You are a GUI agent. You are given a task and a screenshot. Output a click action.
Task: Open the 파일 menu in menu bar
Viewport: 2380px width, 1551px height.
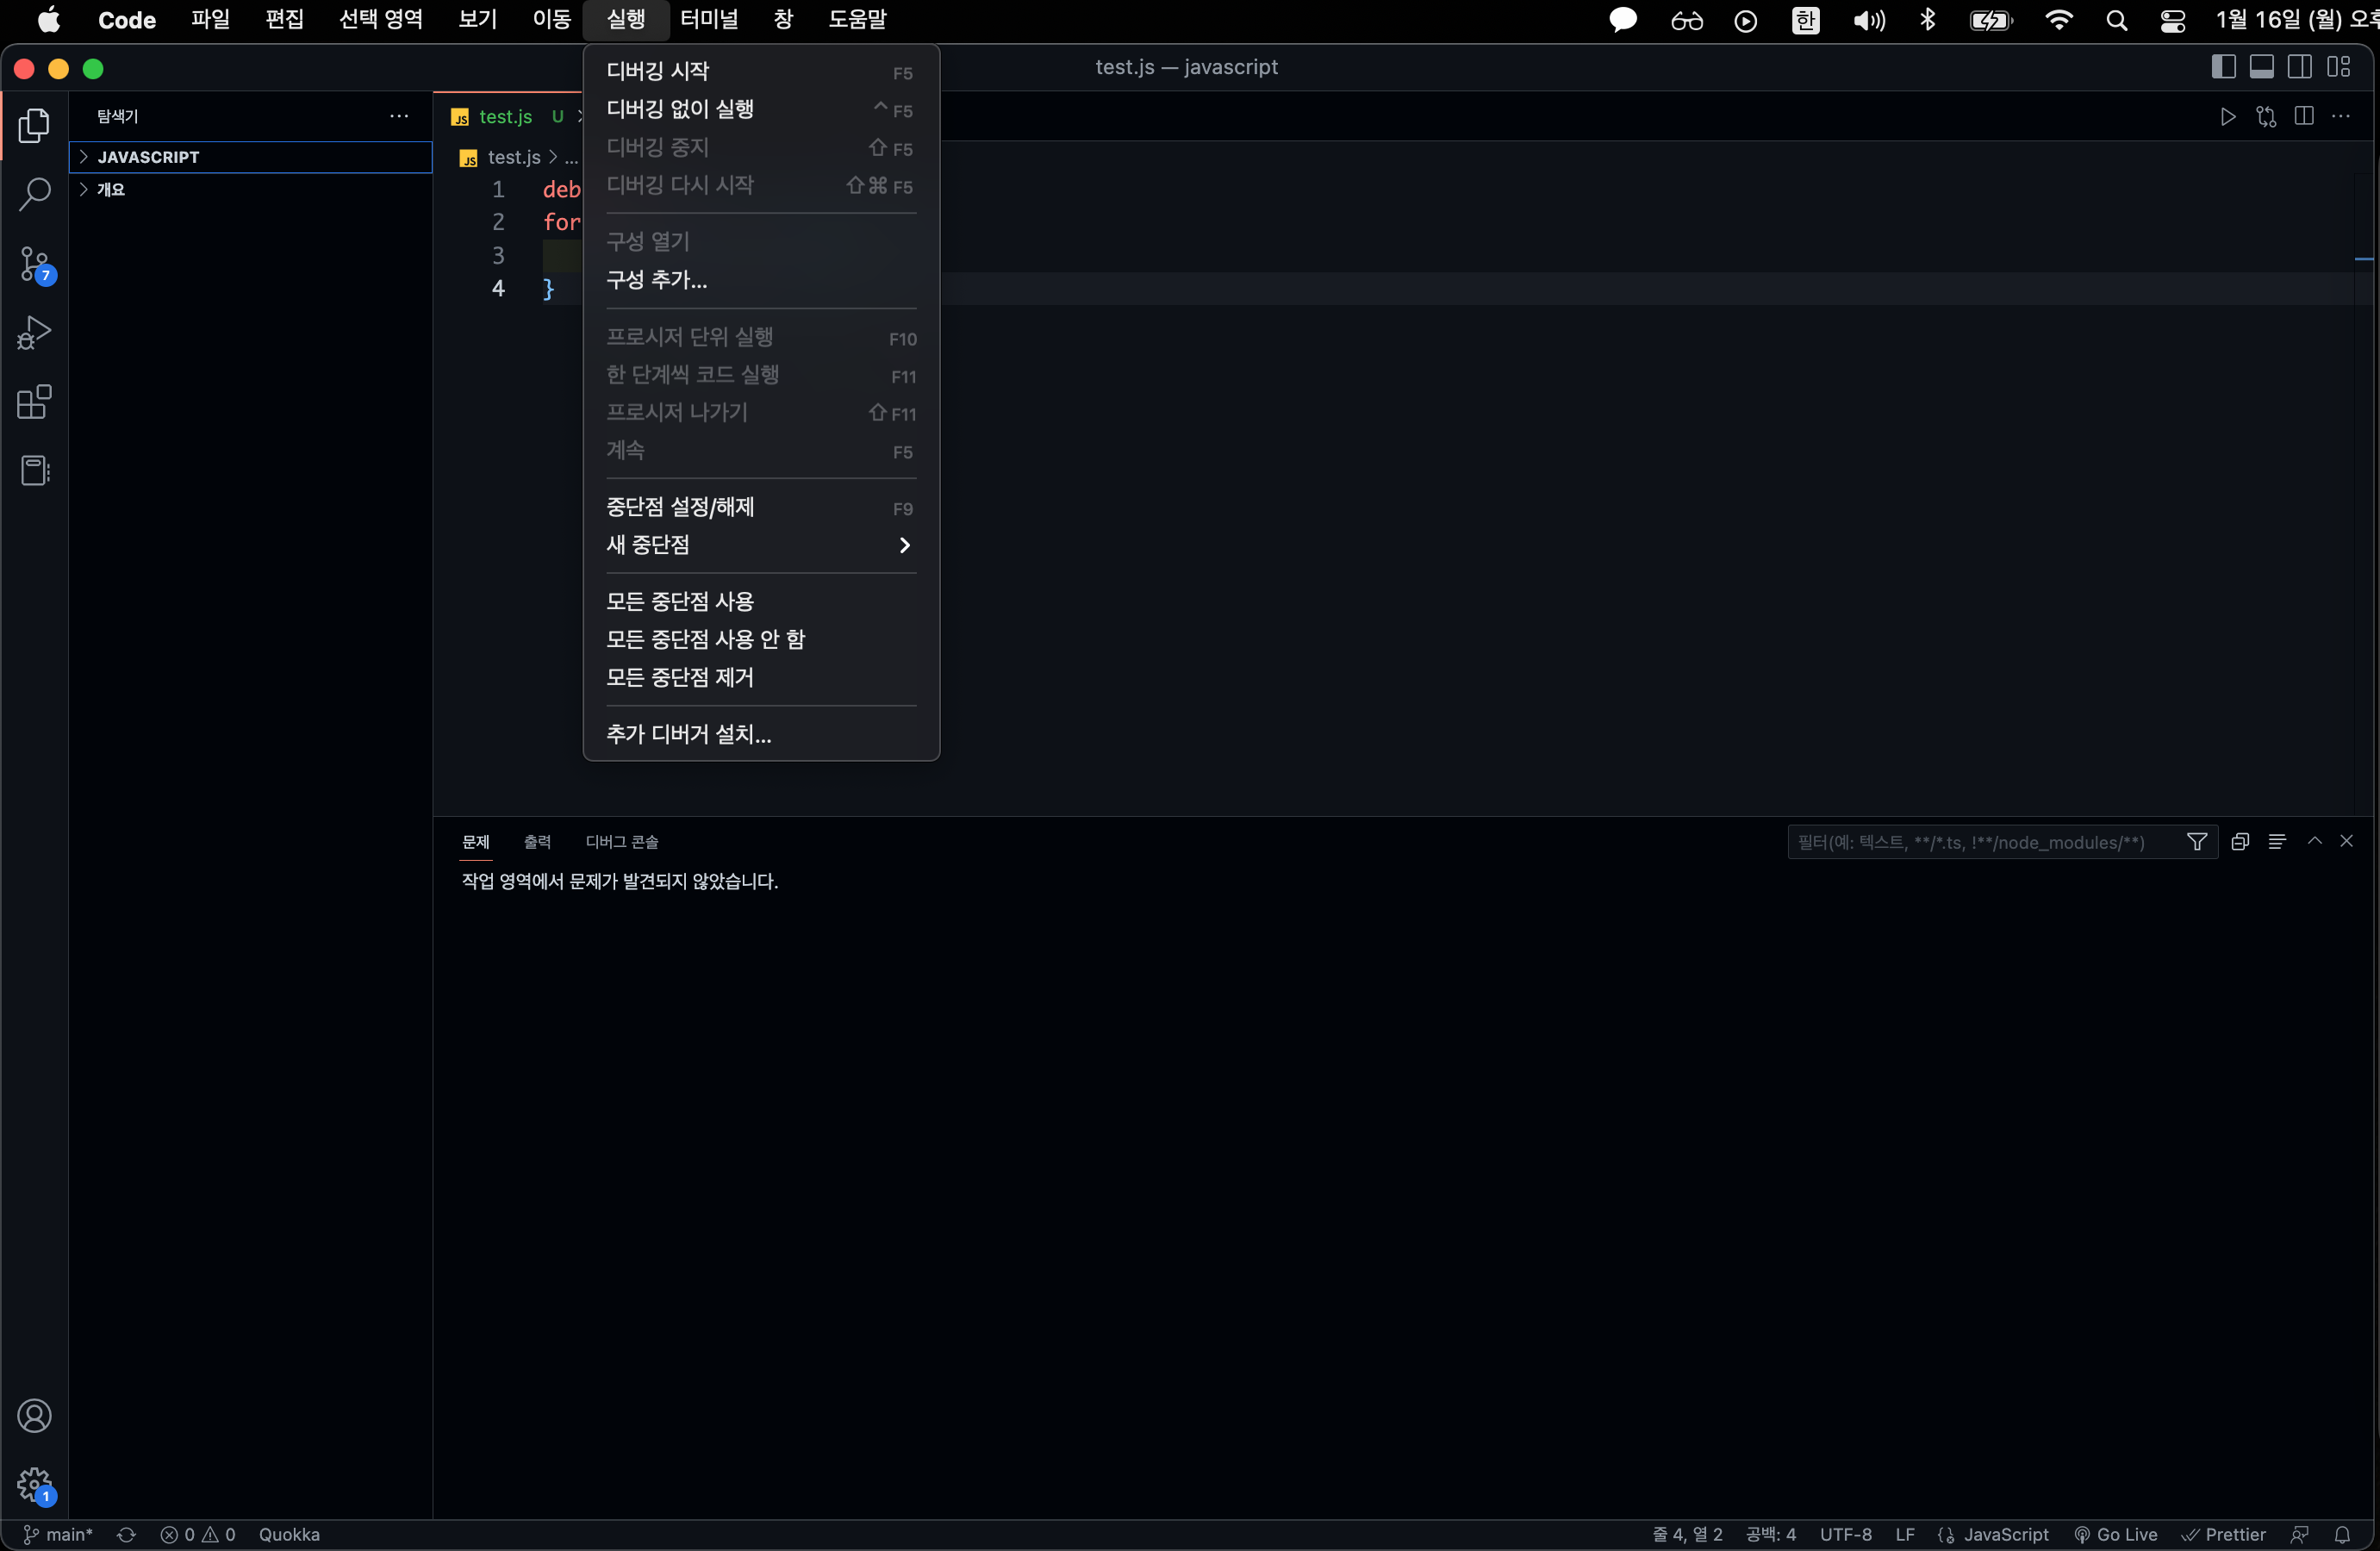(x=210, y=19)
